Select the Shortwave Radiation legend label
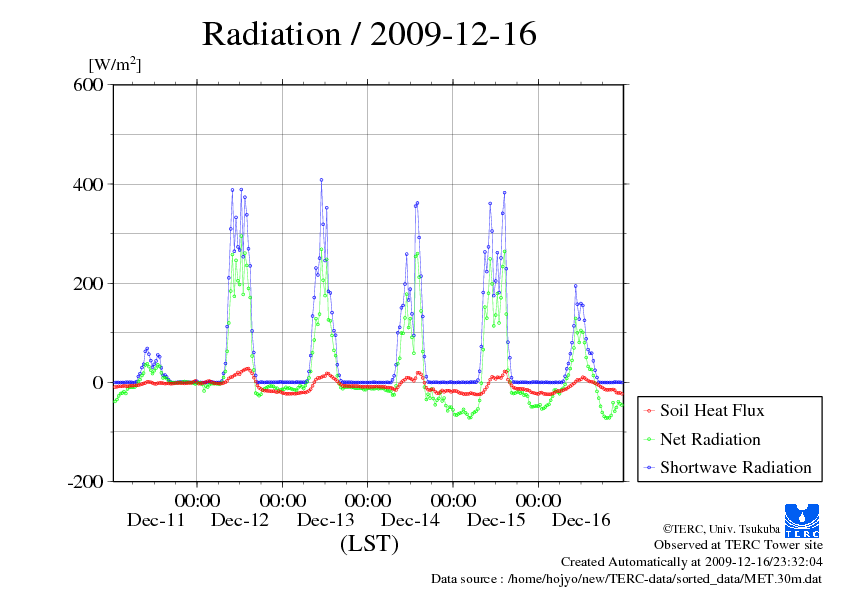 pyautogui.click(x=735, y=467)
